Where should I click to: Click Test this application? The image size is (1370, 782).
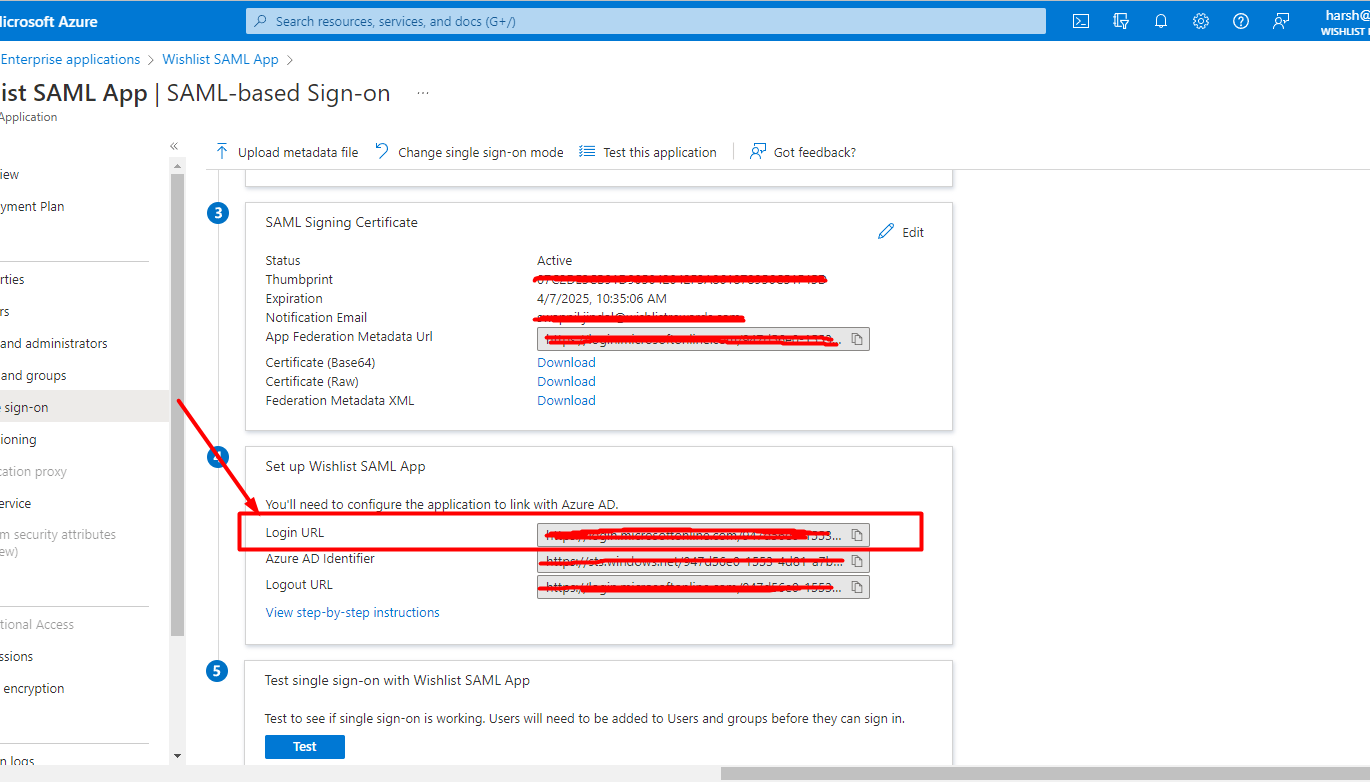pos(648,152)
